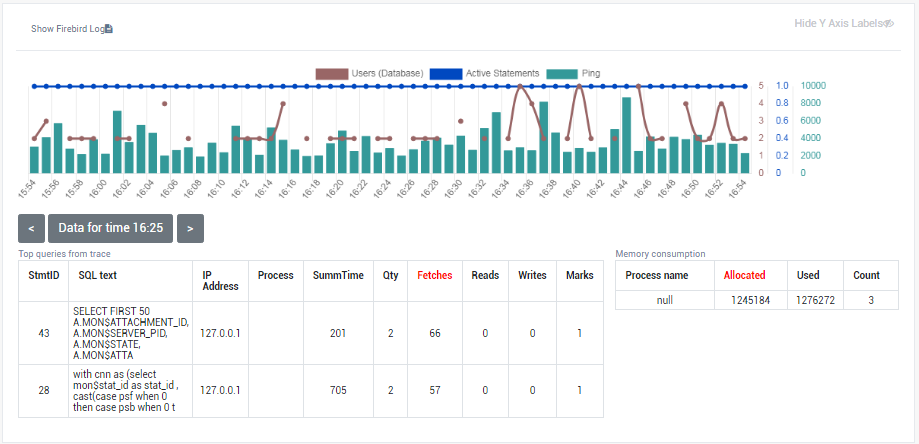The width and height of the screenshot is (919, 444).
Task: Click the 16:02 time label on chart axis
Action: coord(122,189)
